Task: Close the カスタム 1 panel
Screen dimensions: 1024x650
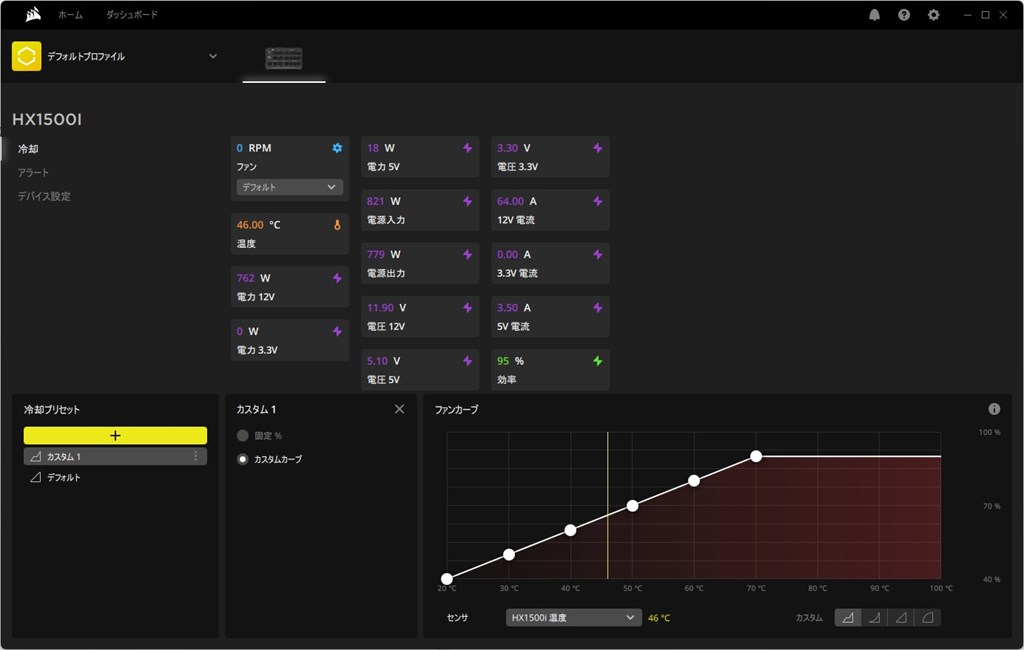Action: click(x=399, y=409)
